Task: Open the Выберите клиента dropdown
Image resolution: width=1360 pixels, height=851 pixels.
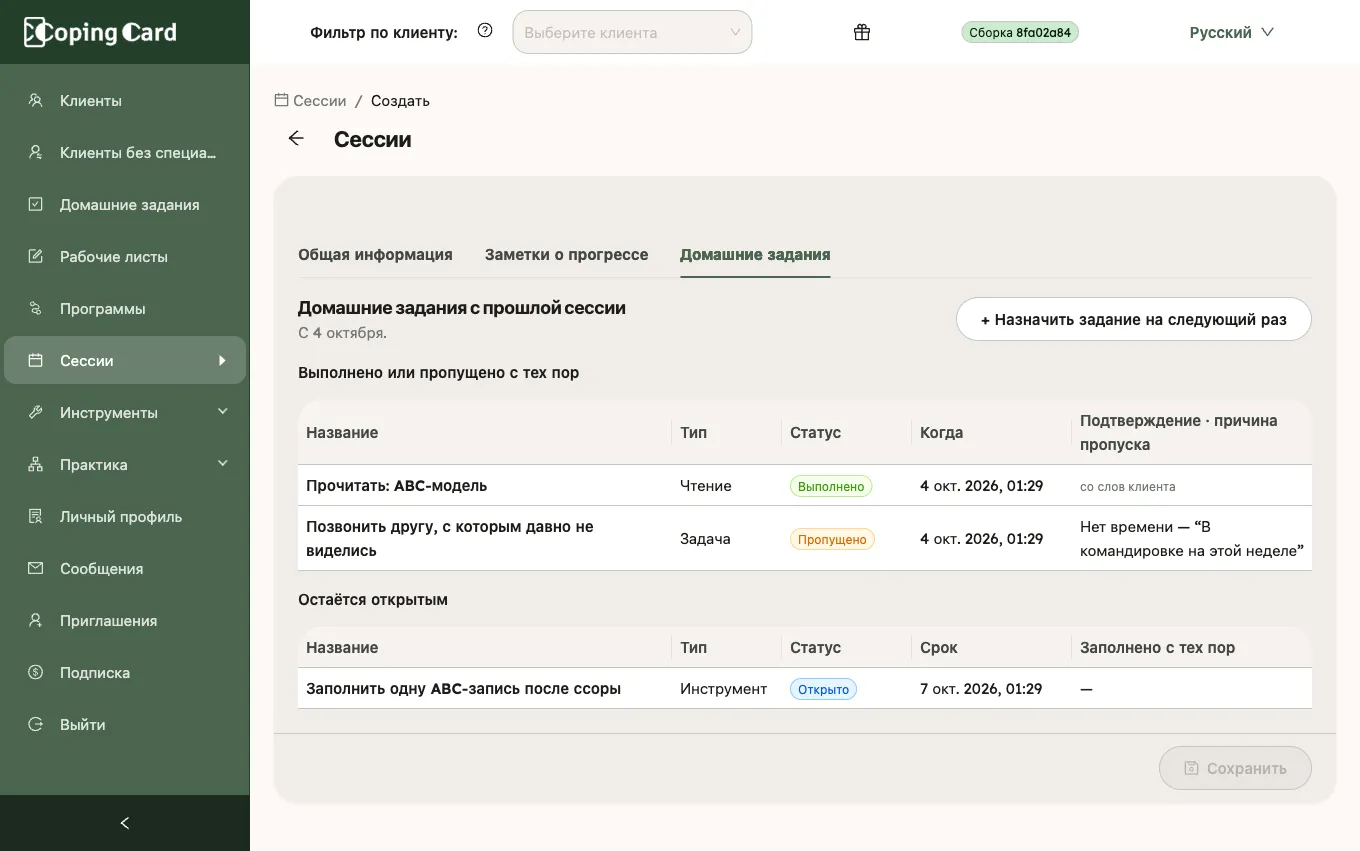Action: (x=632, y=32)
